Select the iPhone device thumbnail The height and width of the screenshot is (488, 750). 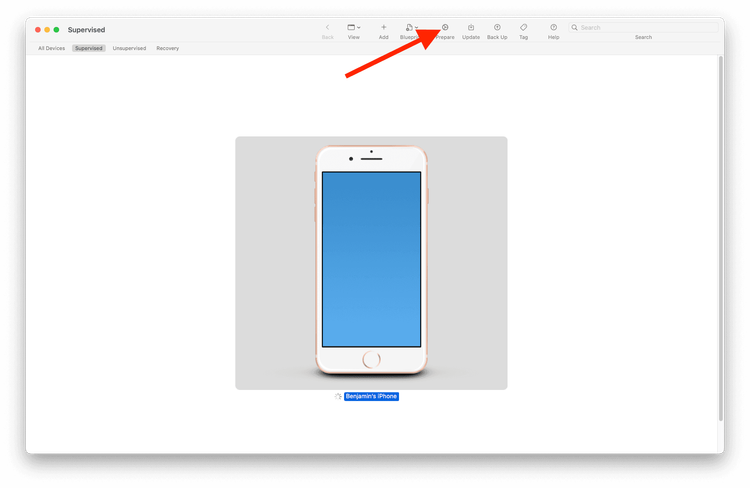[x=371, y=263]
